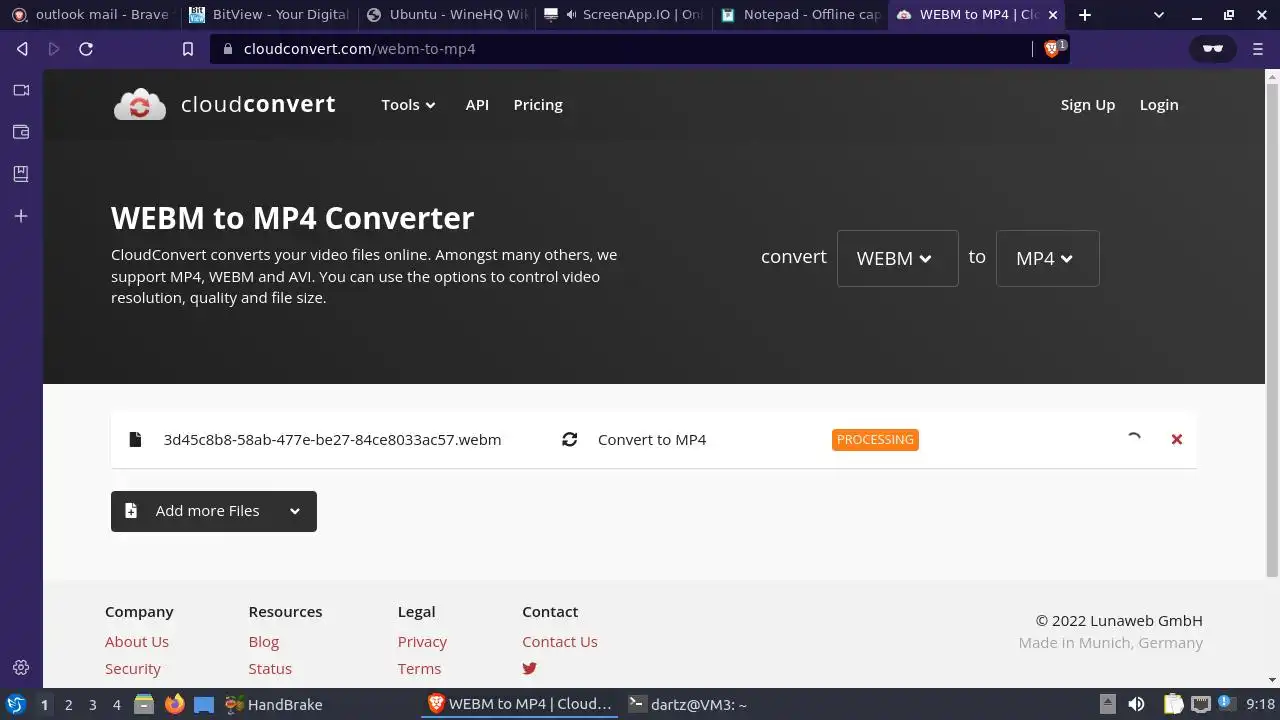Open the removable media tray icon
Screen dimensions: 1280x720
click(1107, 704)
